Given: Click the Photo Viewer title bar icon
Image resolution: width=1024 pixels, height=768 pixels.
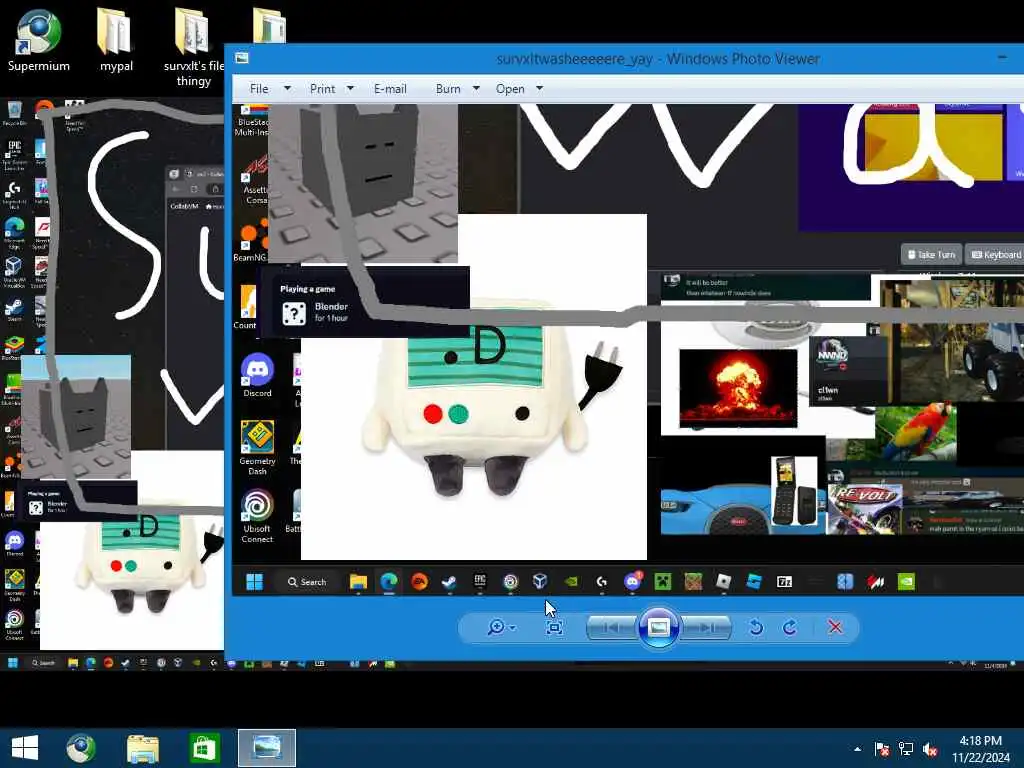Looking at the screenshot, I should point(242,58).
